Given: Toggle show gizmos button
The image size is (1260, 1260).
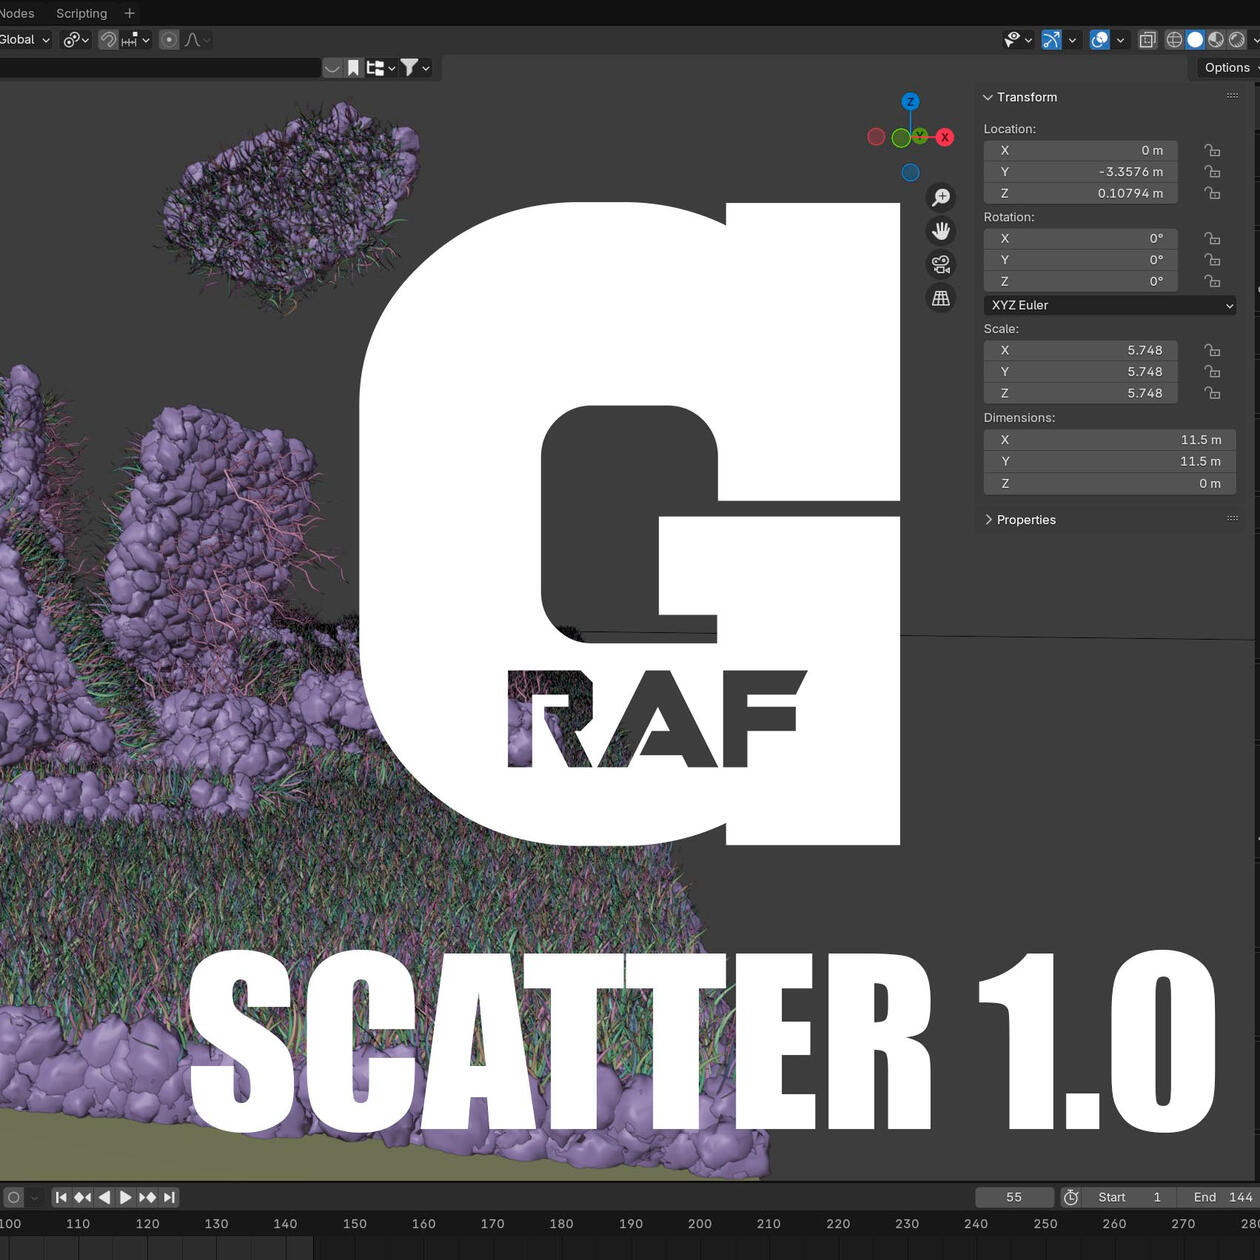Looking at the screenshot, I should pyautogui.click(x=1051, y=40).
